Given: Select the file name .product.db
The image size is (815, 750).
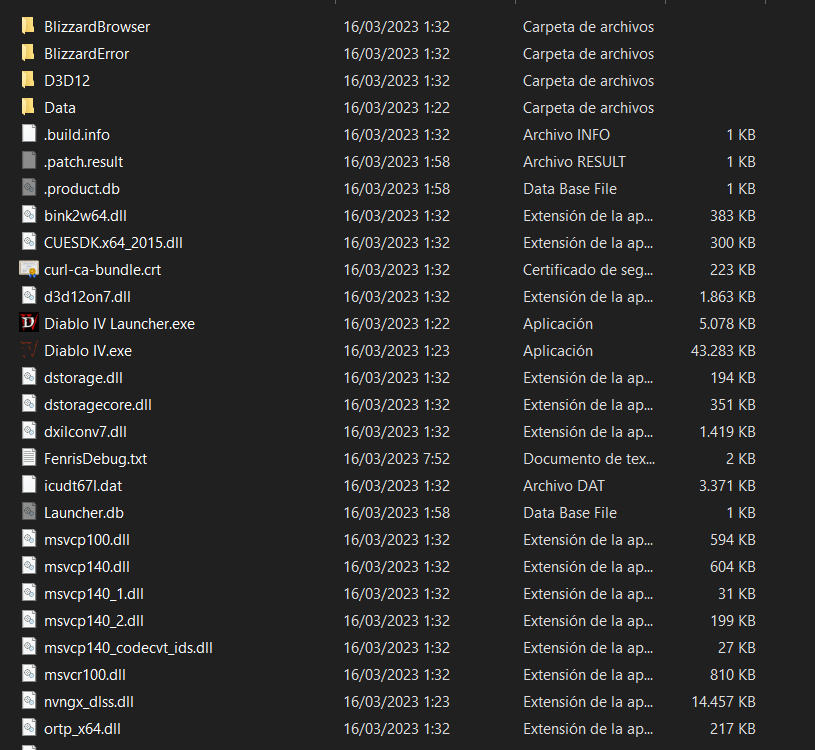Looking at the screenshot, I should click(x=82, y=189).
